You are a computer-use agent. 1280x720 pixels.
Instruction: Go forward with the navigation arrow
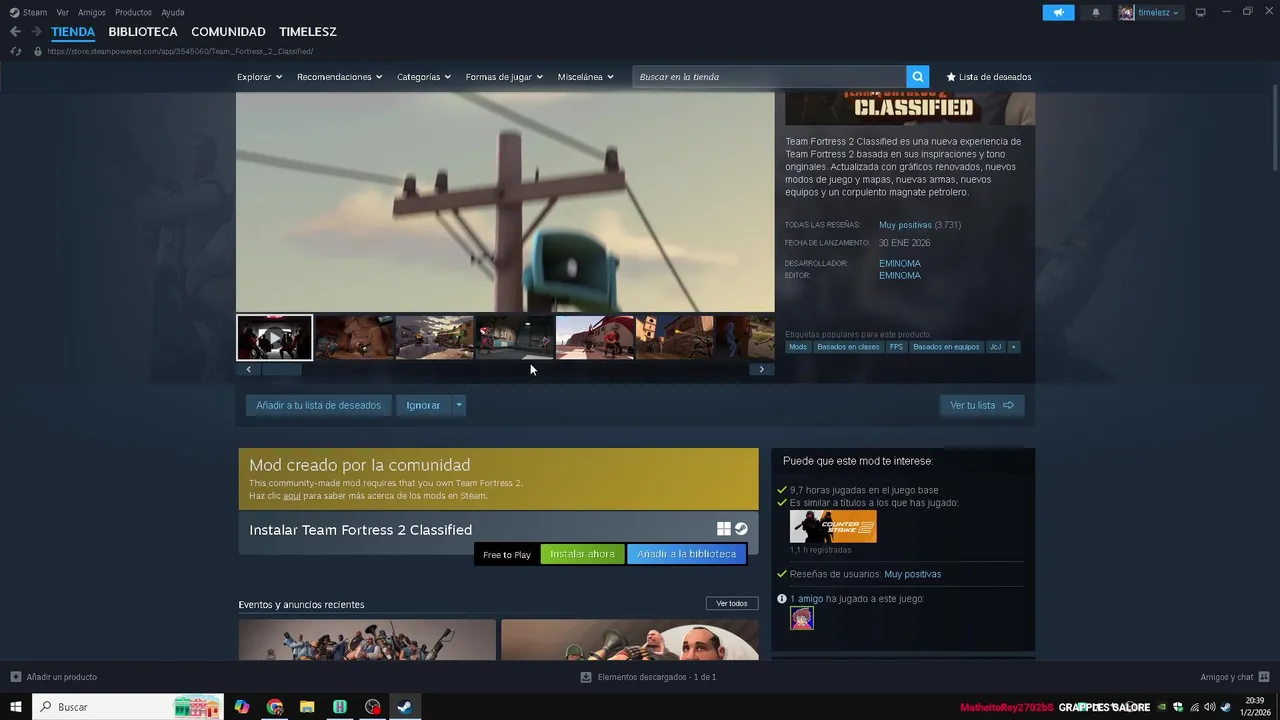(x=36, y=31)
